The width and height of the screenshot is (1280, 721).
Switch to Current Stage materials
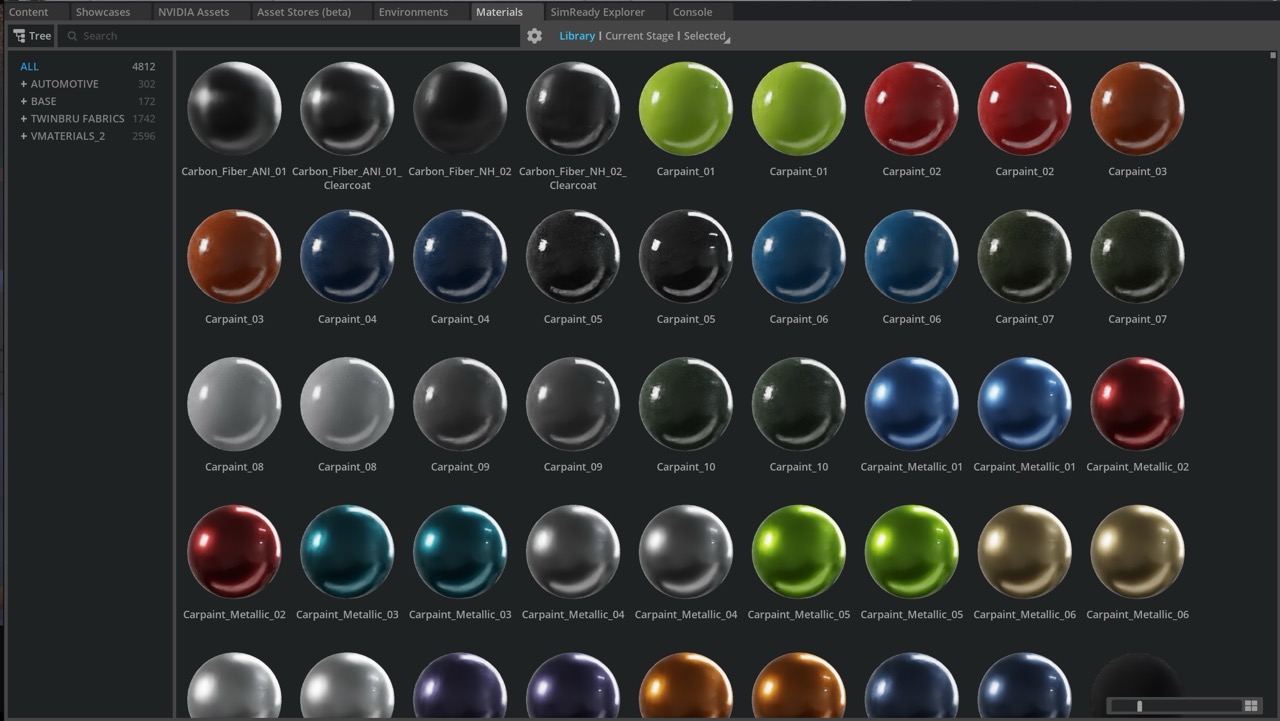pos(639,36)
